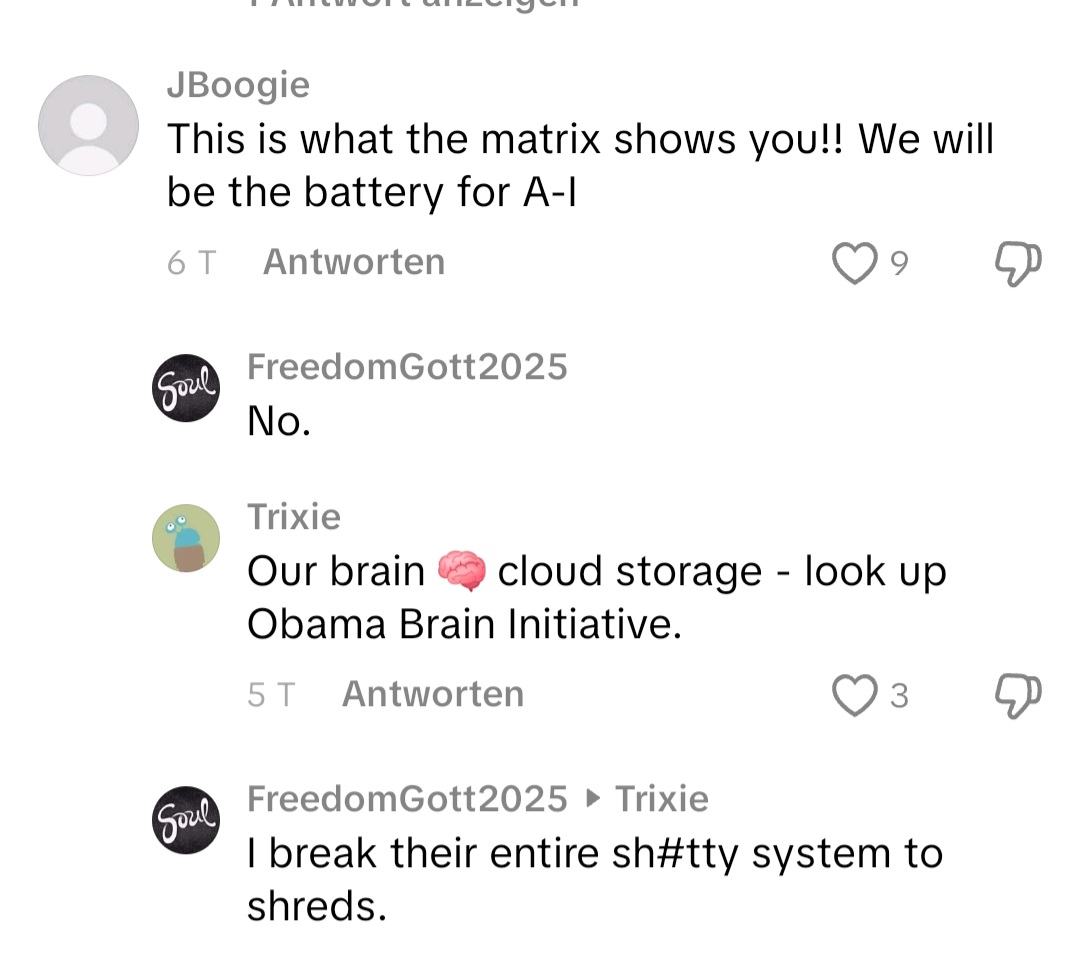Viewport: 1080px width, 969px height.
Task: Open JBoogie's gray profile avatar
Action: point(88,125)
